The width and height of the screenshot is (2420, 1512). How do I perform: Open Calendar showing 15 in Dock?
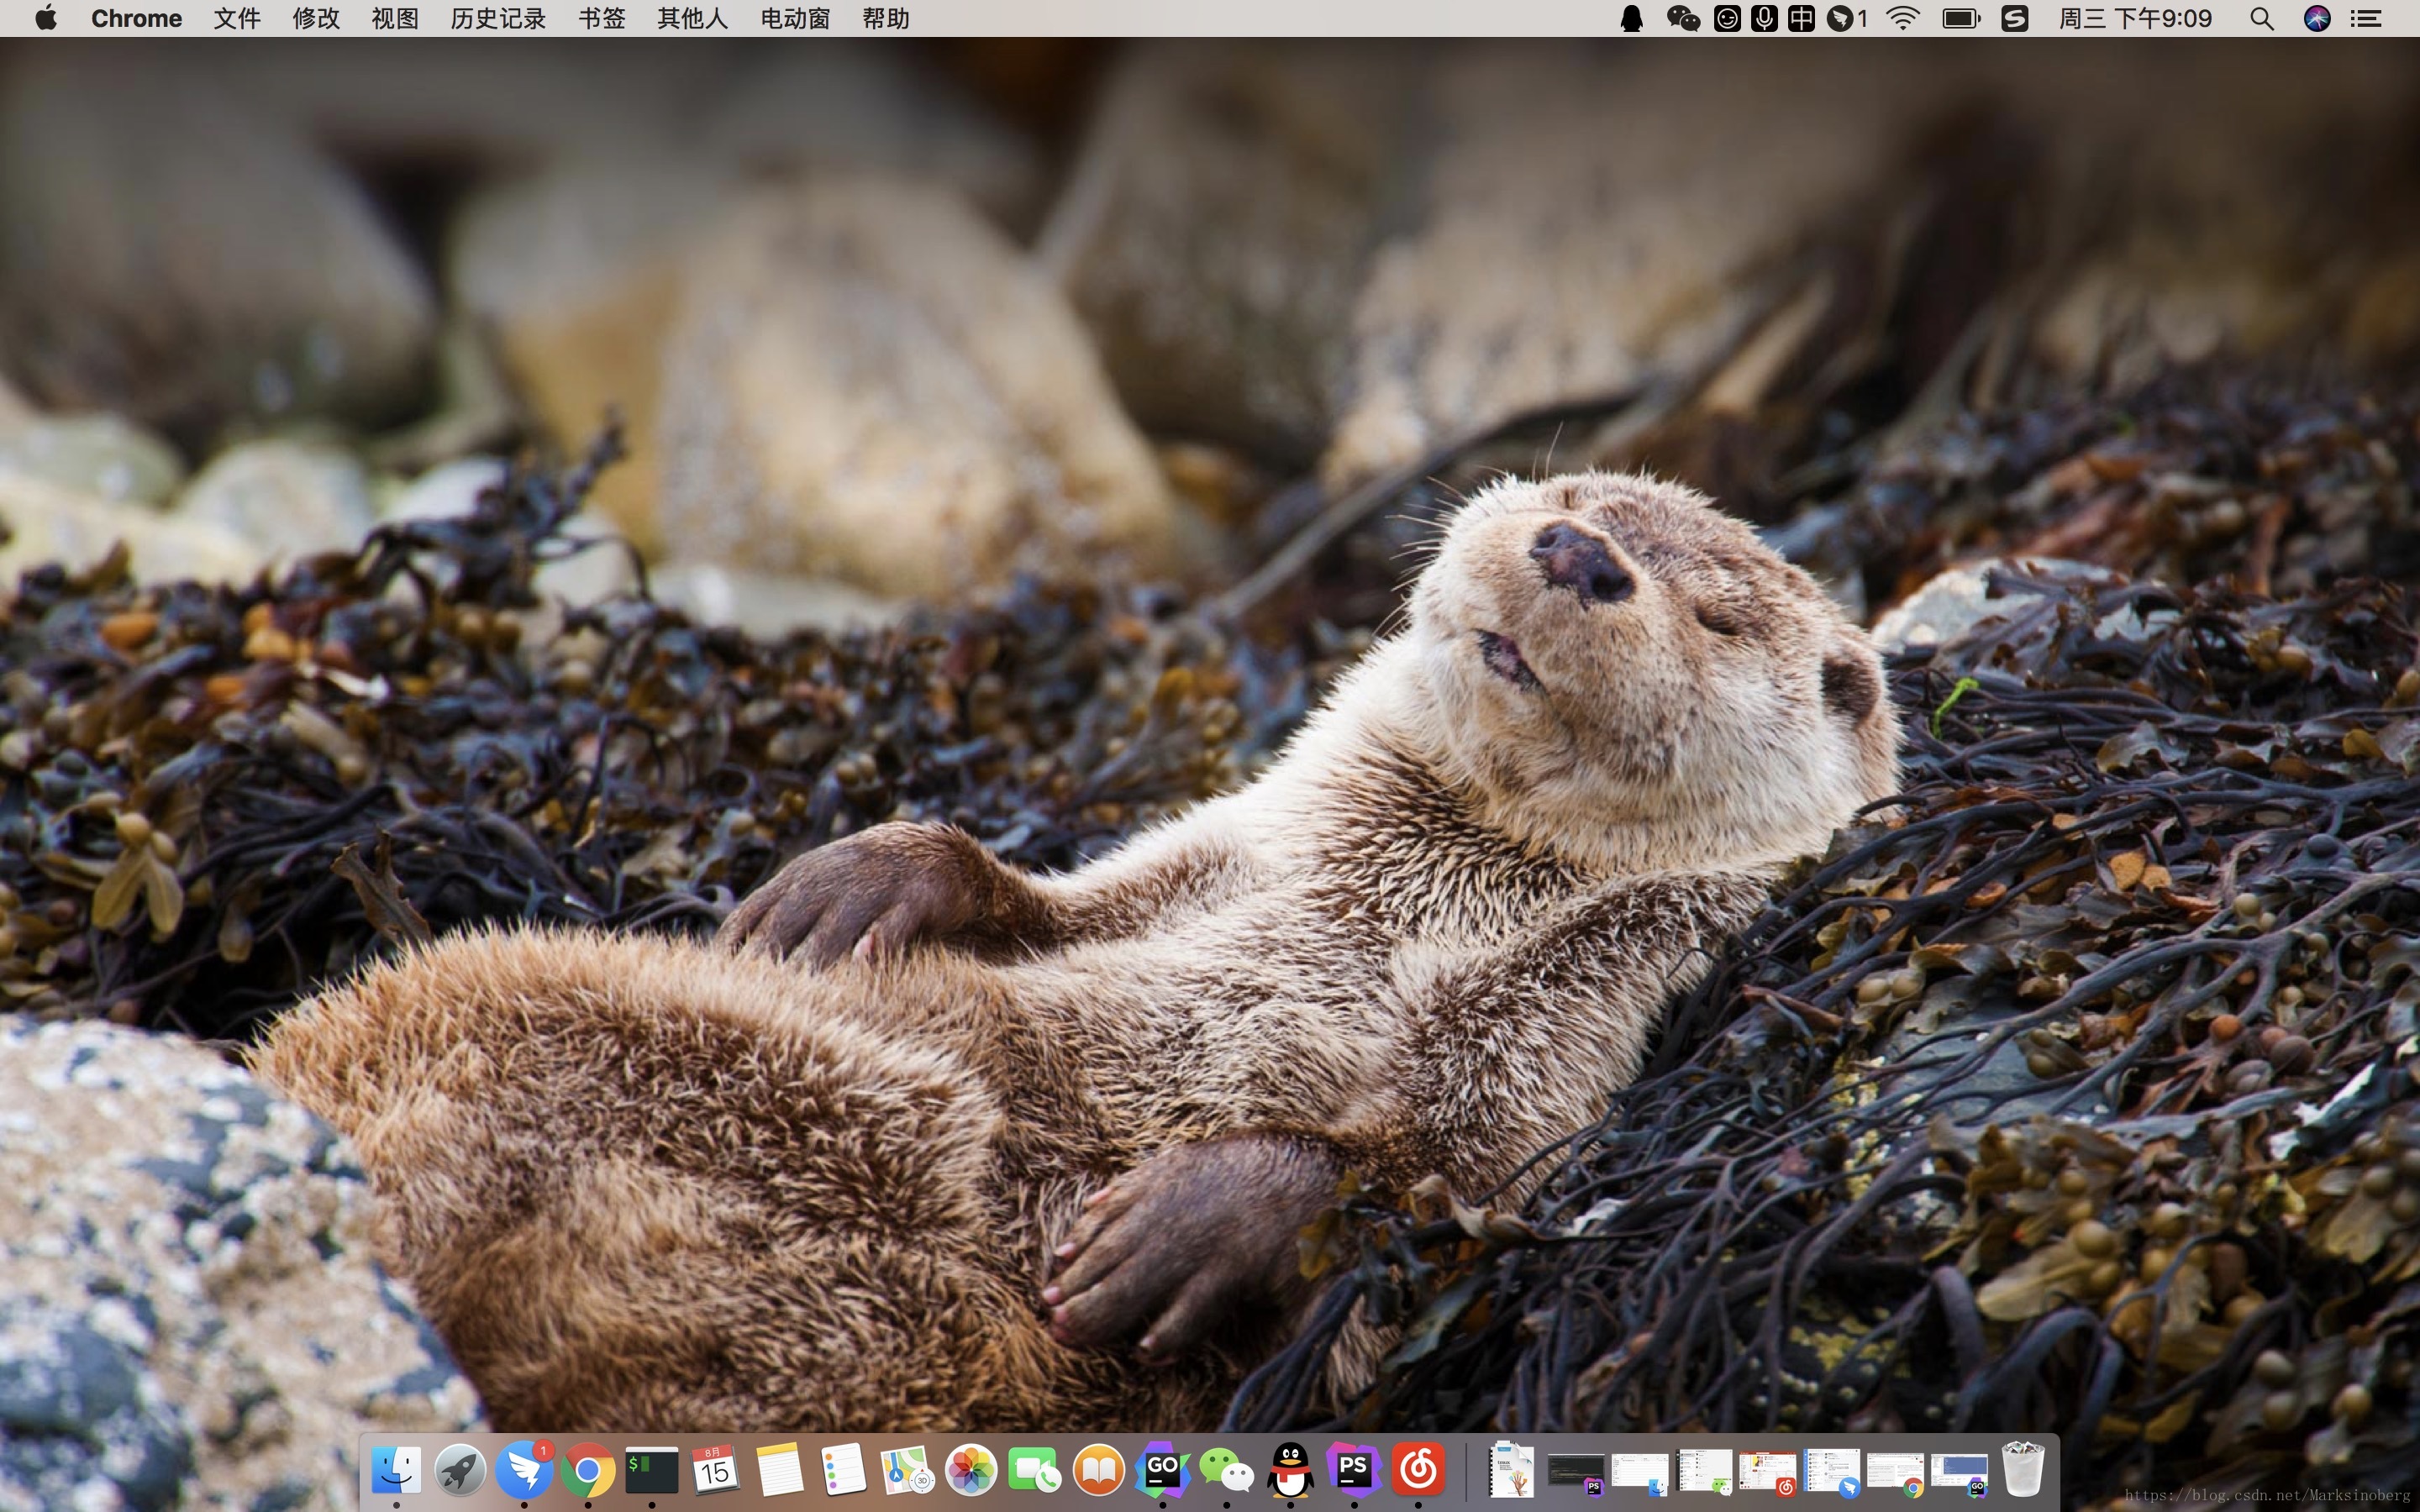[716, 1470]
